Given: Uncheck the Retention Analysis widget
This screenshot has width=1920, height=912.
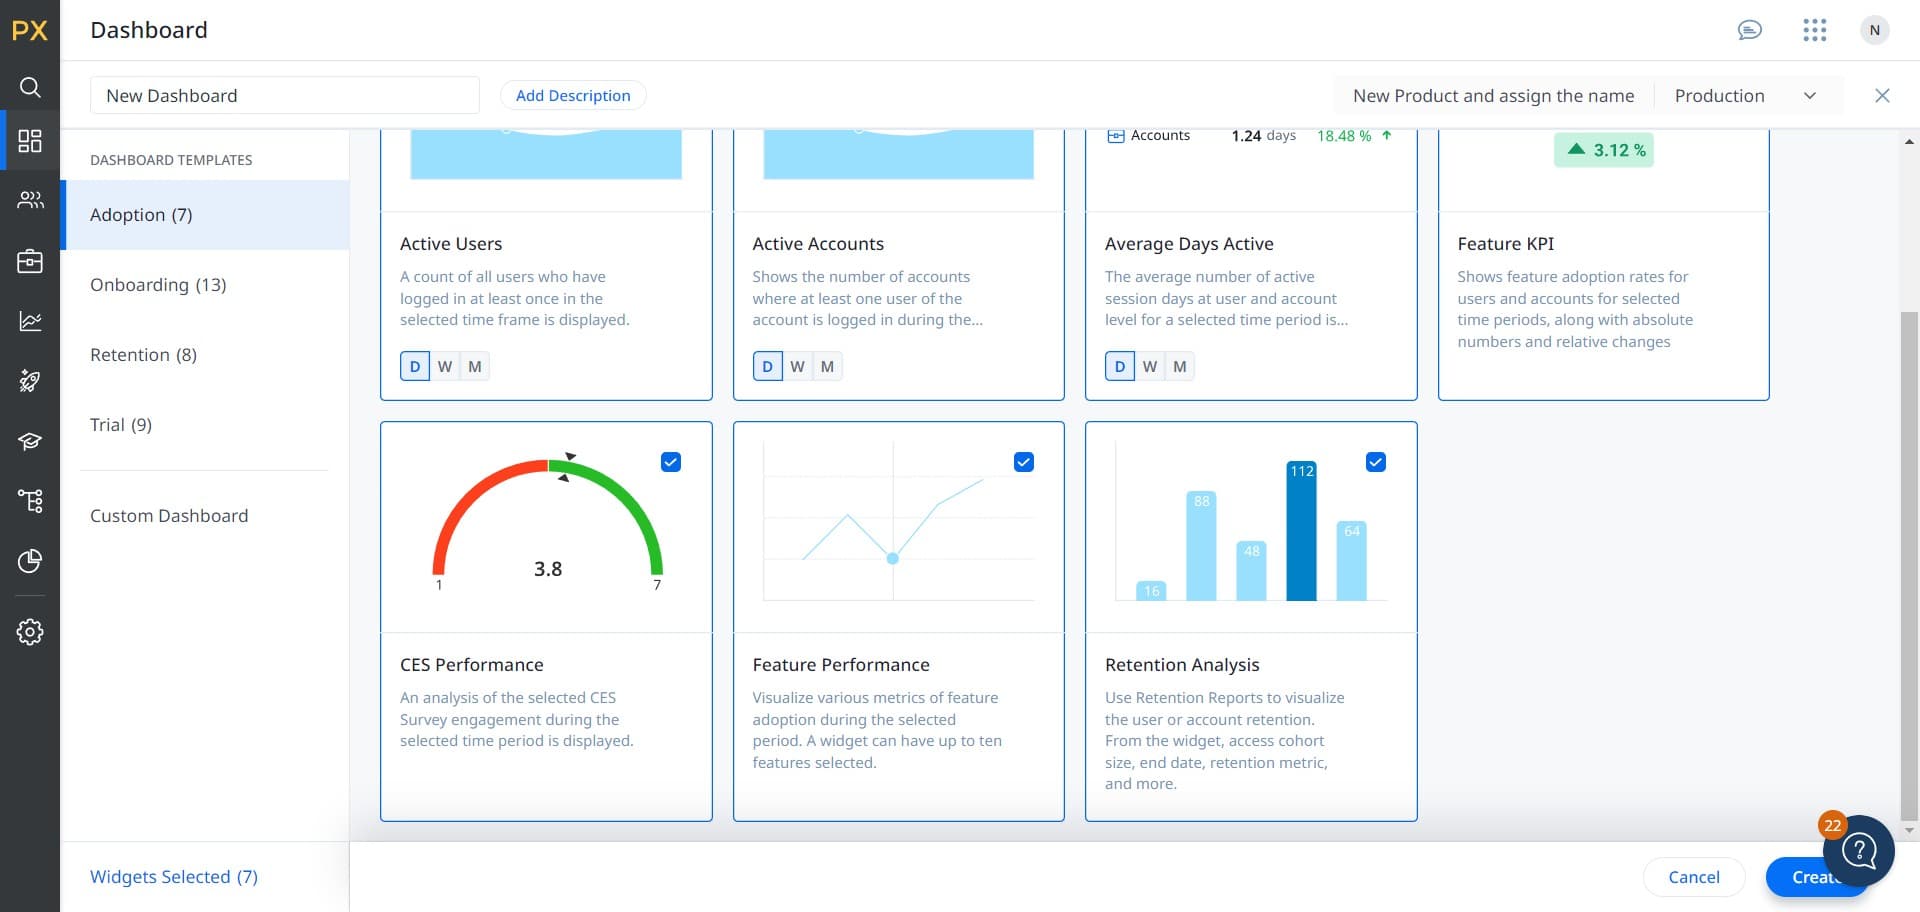Looking at the screenshot, I should pos(1375,462).
